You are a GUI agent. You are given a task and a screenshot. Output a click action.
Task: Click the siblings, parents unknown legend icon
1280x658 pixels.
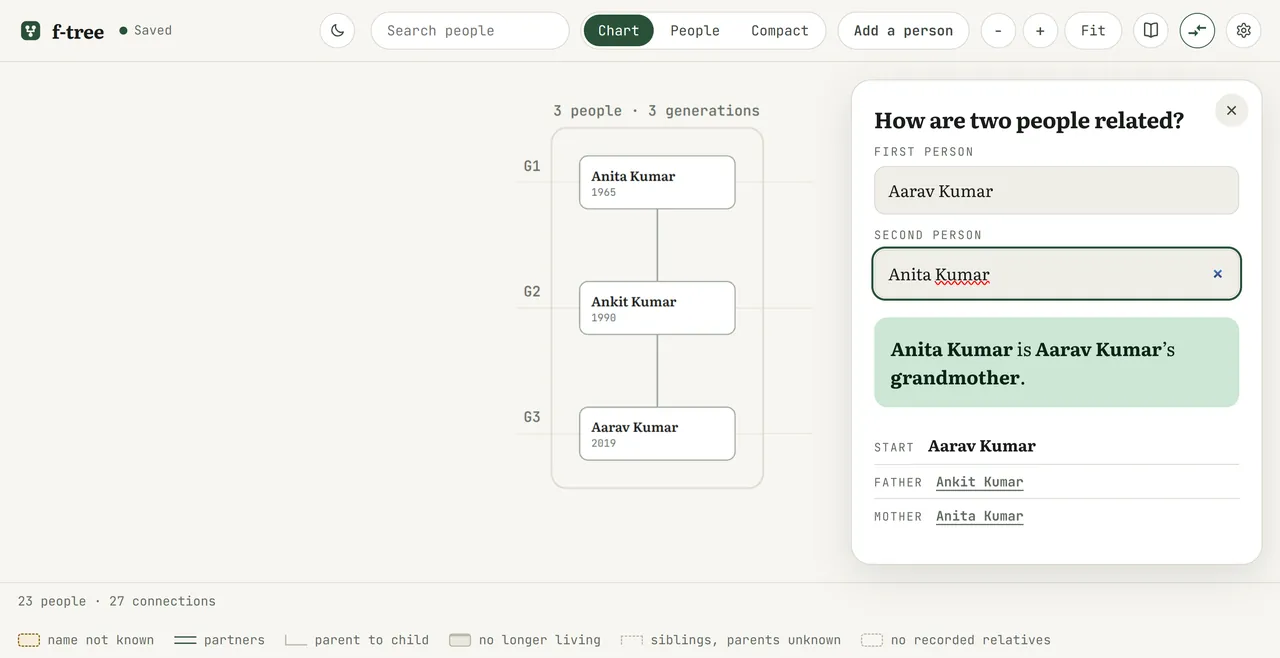631,640
